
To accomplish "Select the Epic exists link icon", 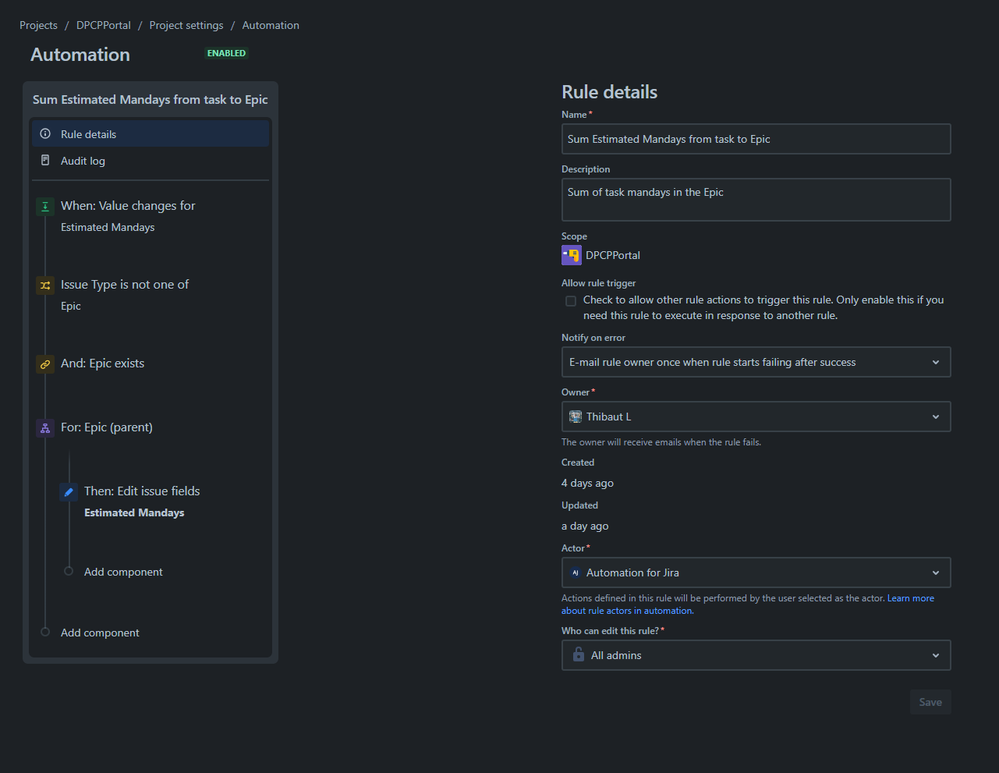I will pyautogui.click(x=45, y=365).
